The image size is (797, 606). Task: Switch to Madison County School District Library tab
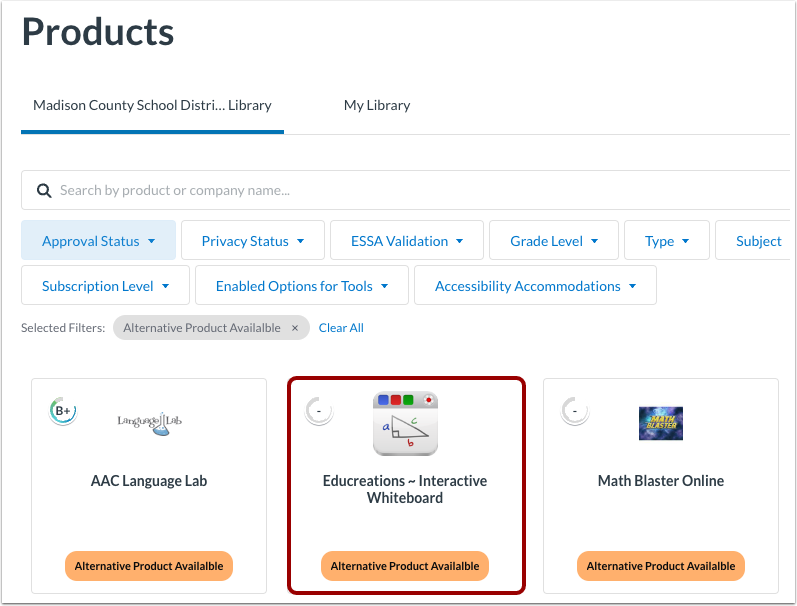pos(152,105)
